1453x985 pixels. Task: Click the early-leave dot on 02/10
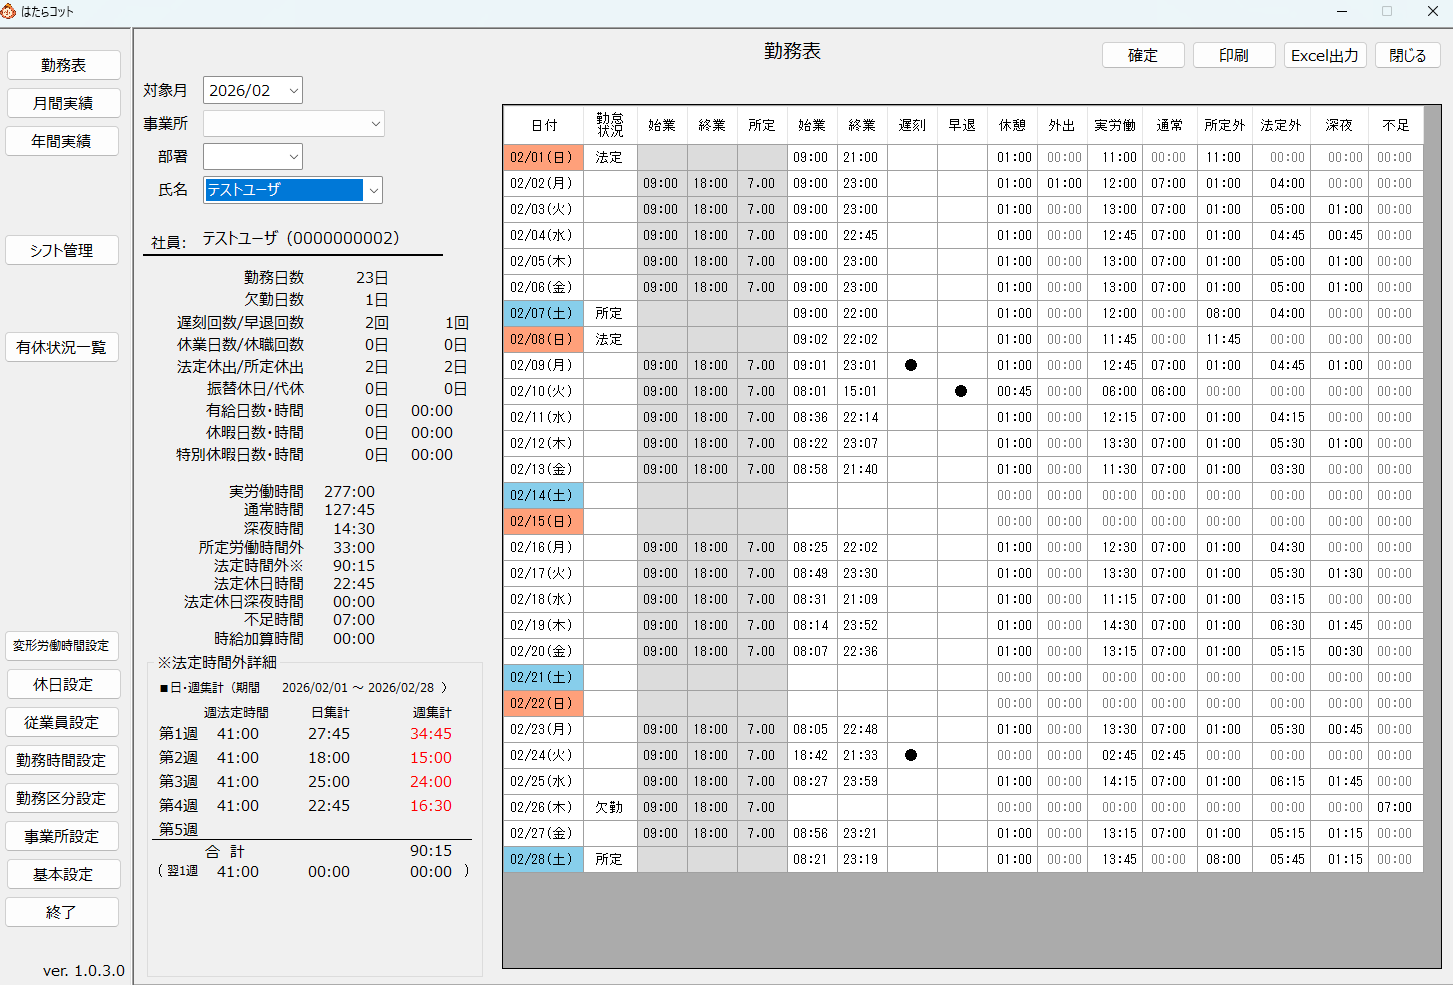961,391
